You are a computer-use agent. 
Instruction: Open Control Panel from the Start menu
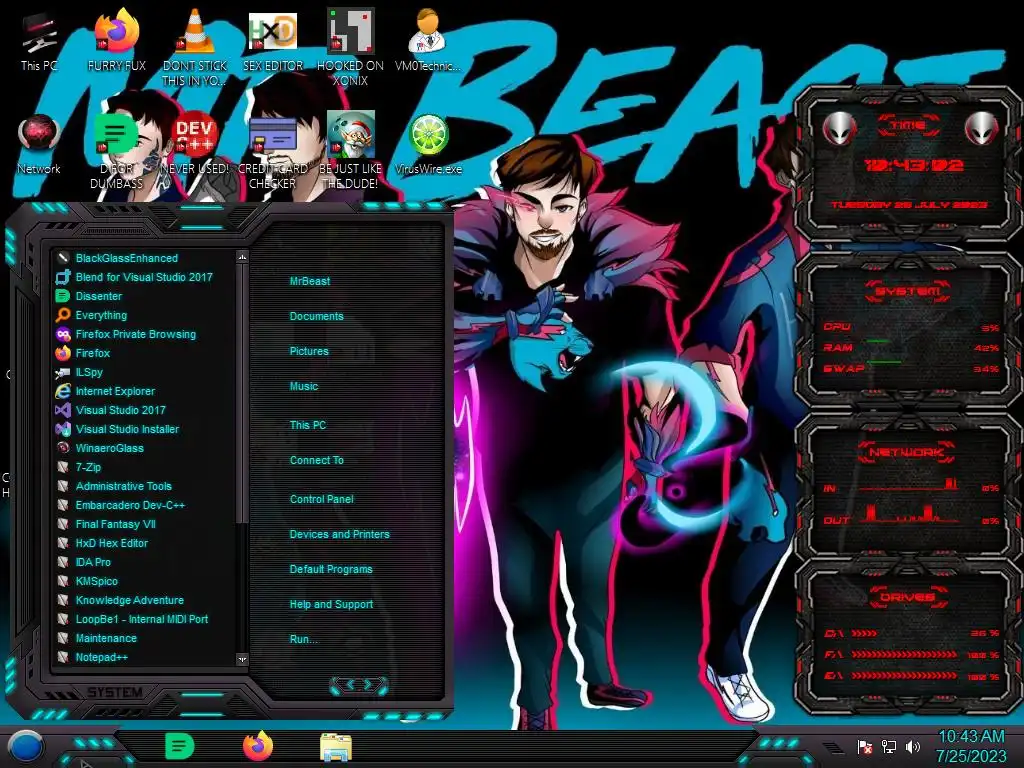click(321, 499)
